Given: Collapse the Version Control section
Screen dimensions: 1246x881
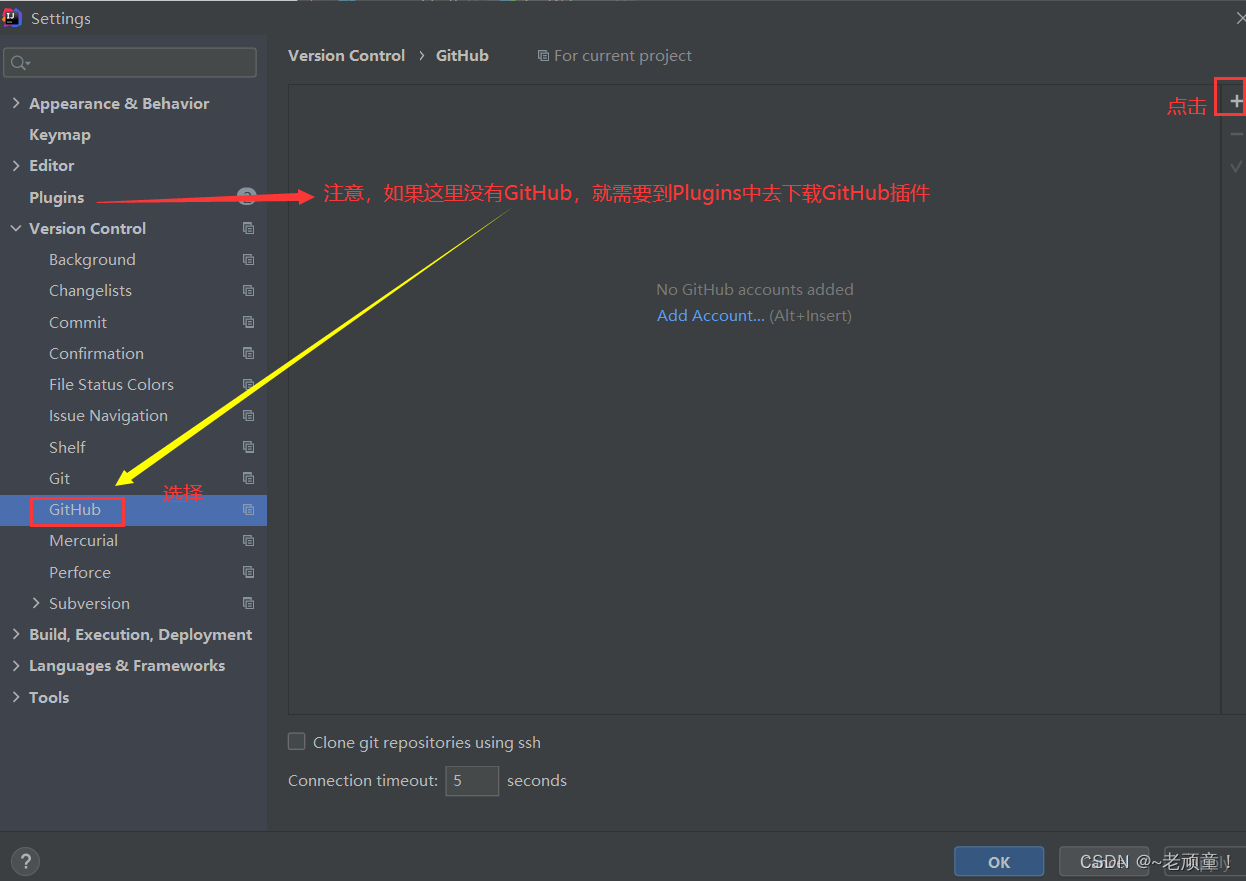Looking at the screenshot, I should [x=16, y=228].
